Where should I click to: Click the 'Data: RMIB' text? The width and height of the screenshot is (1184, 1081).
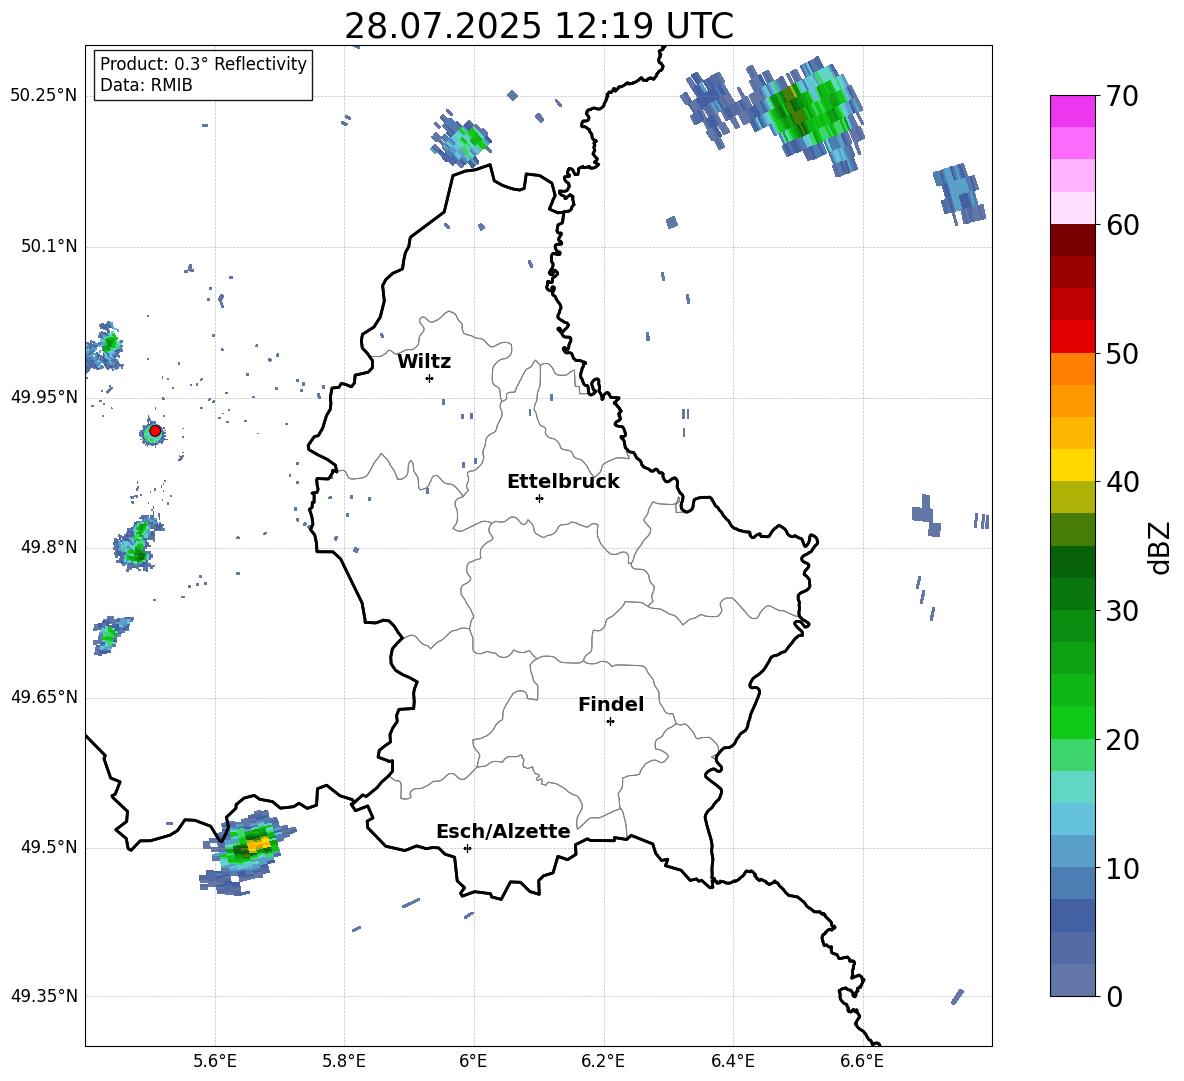pos(146,85)
